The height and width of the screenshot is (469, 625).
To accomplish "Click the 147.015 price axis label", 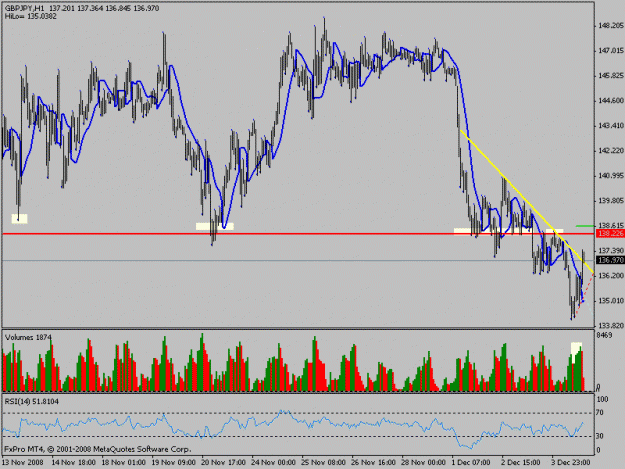I will coord(610,51).
